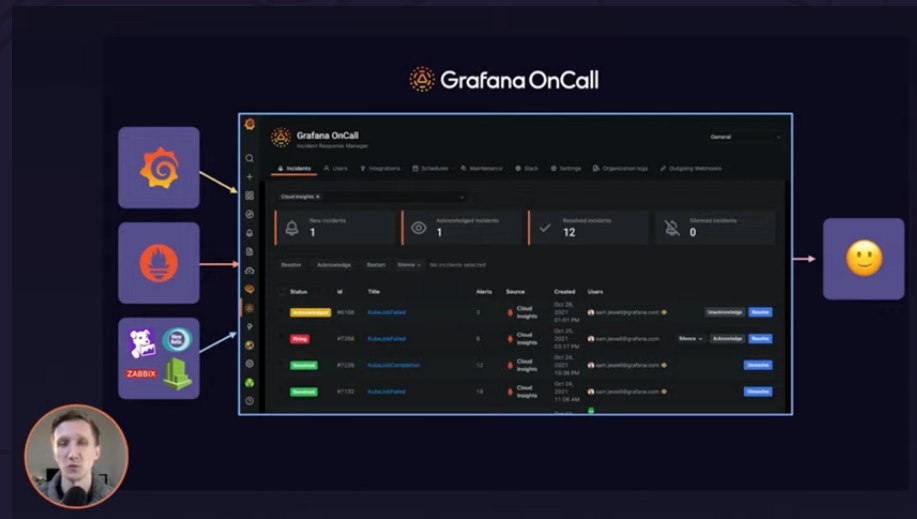
Task: Click the bulk Acknowledge button above table
Action: coord(334,265)
